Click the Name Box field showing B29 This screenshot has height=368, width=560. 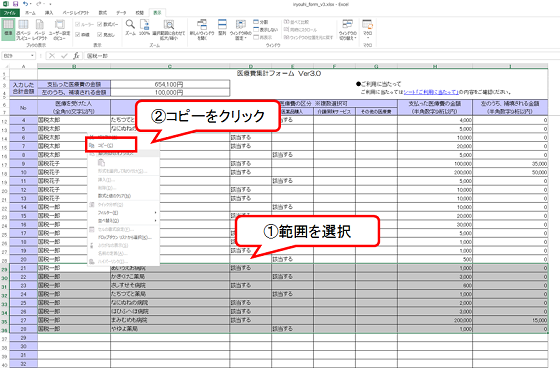click(16, 56)
